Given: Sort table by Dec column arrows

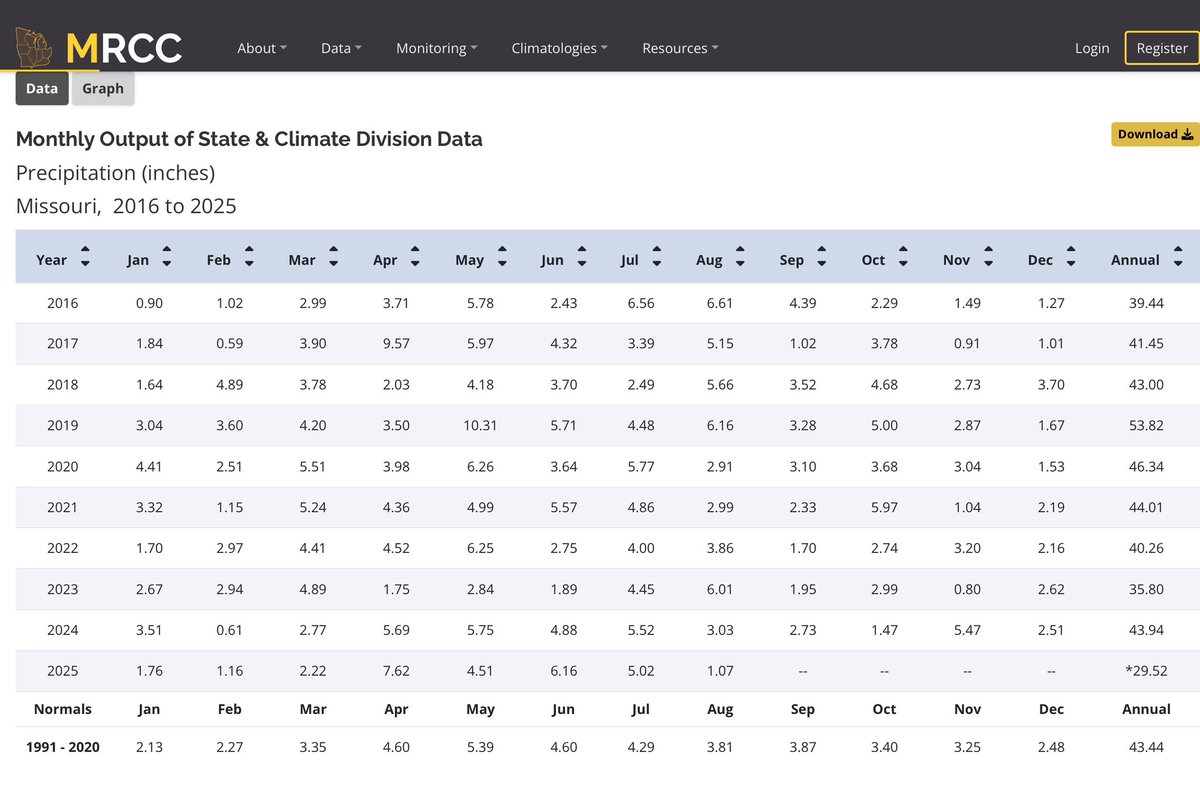Looking at the screenshot, I should [x=1071, y=256].
